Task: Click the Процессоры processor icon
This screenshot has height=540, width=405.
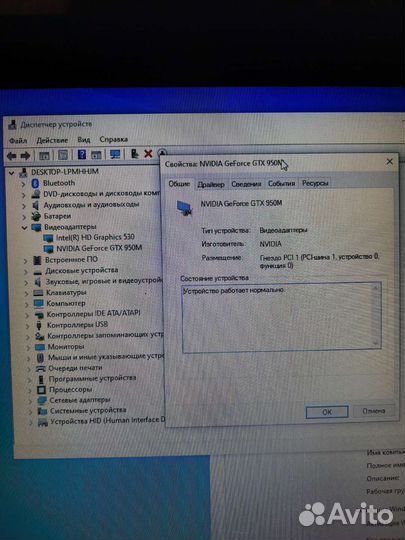Action: 41,390
